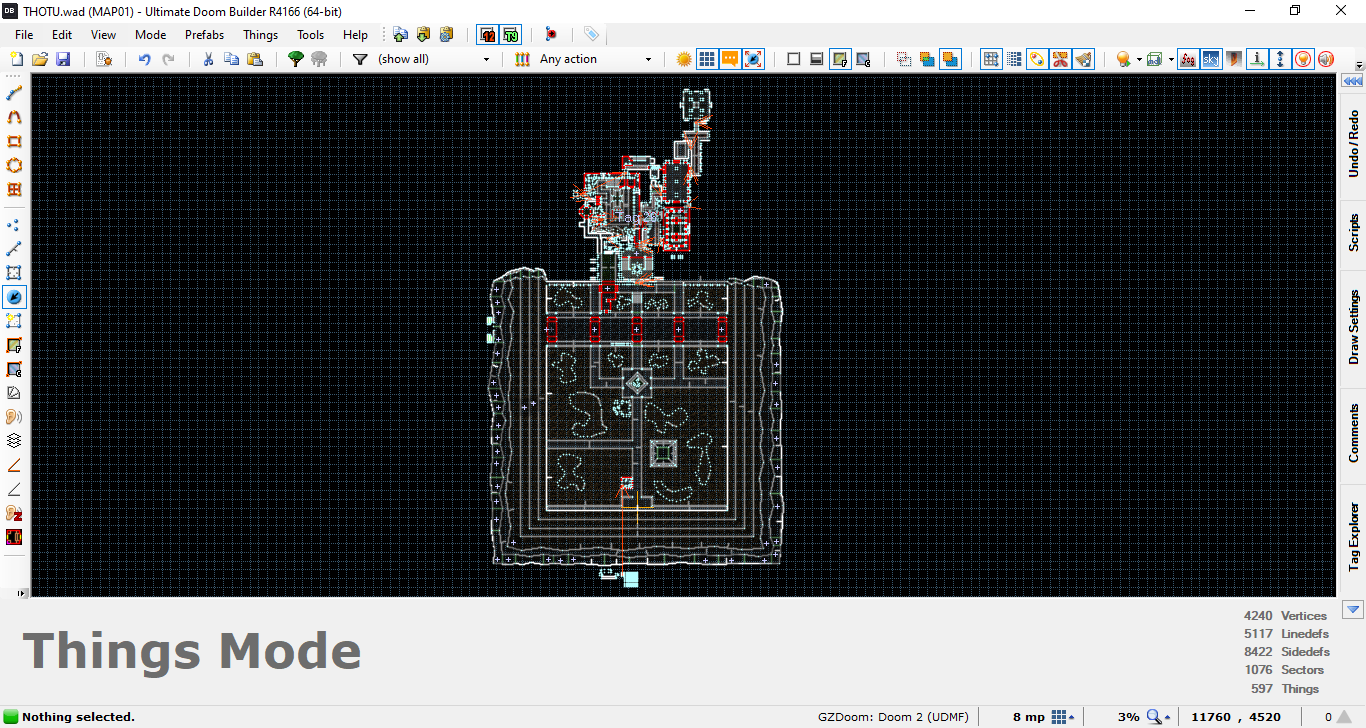Image resolution: width=1366 pixels, height=728 pixels.
Task: Toggle sound mute speaker icon
Action: coord(1327,59)
